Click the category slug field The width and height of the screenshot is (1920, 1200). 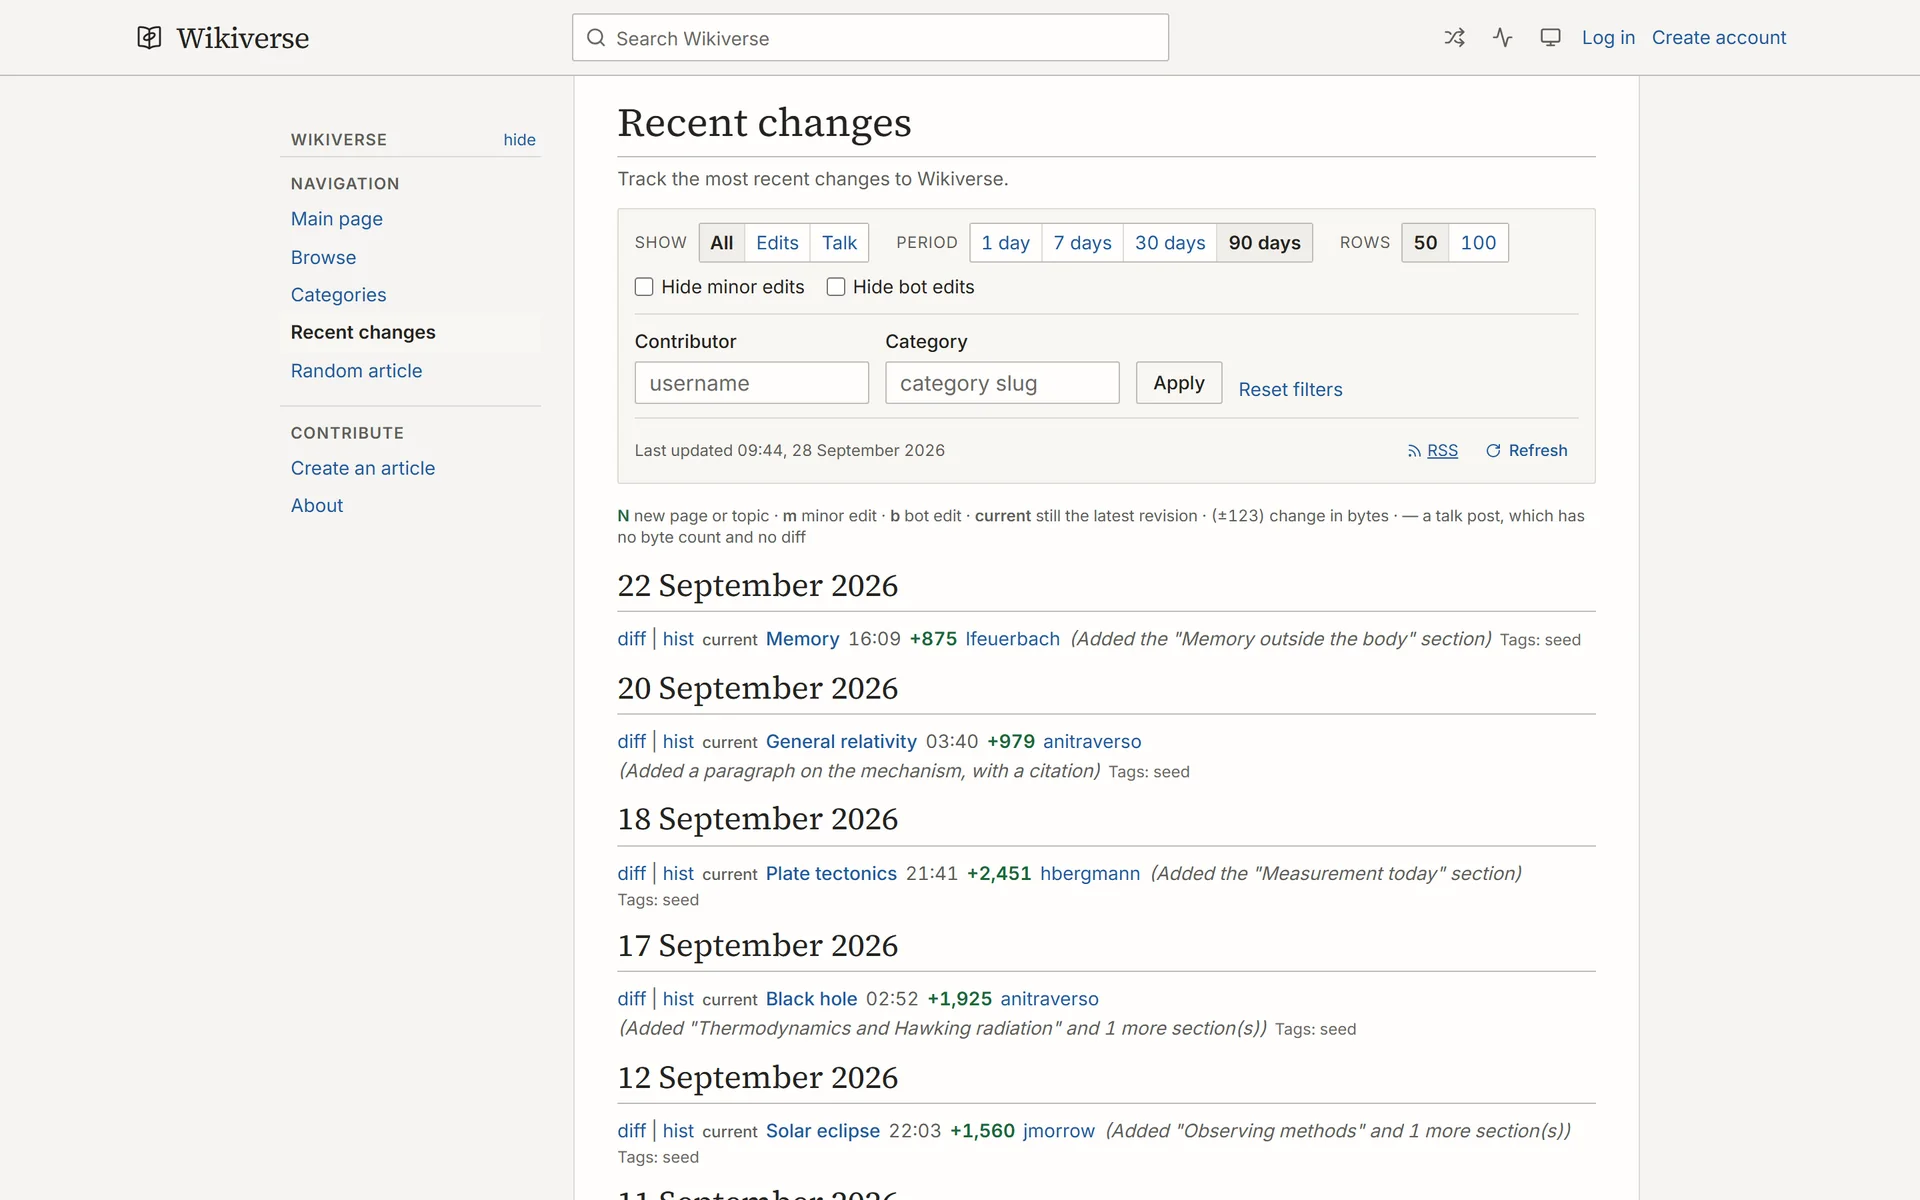[x=1002, y=383]
